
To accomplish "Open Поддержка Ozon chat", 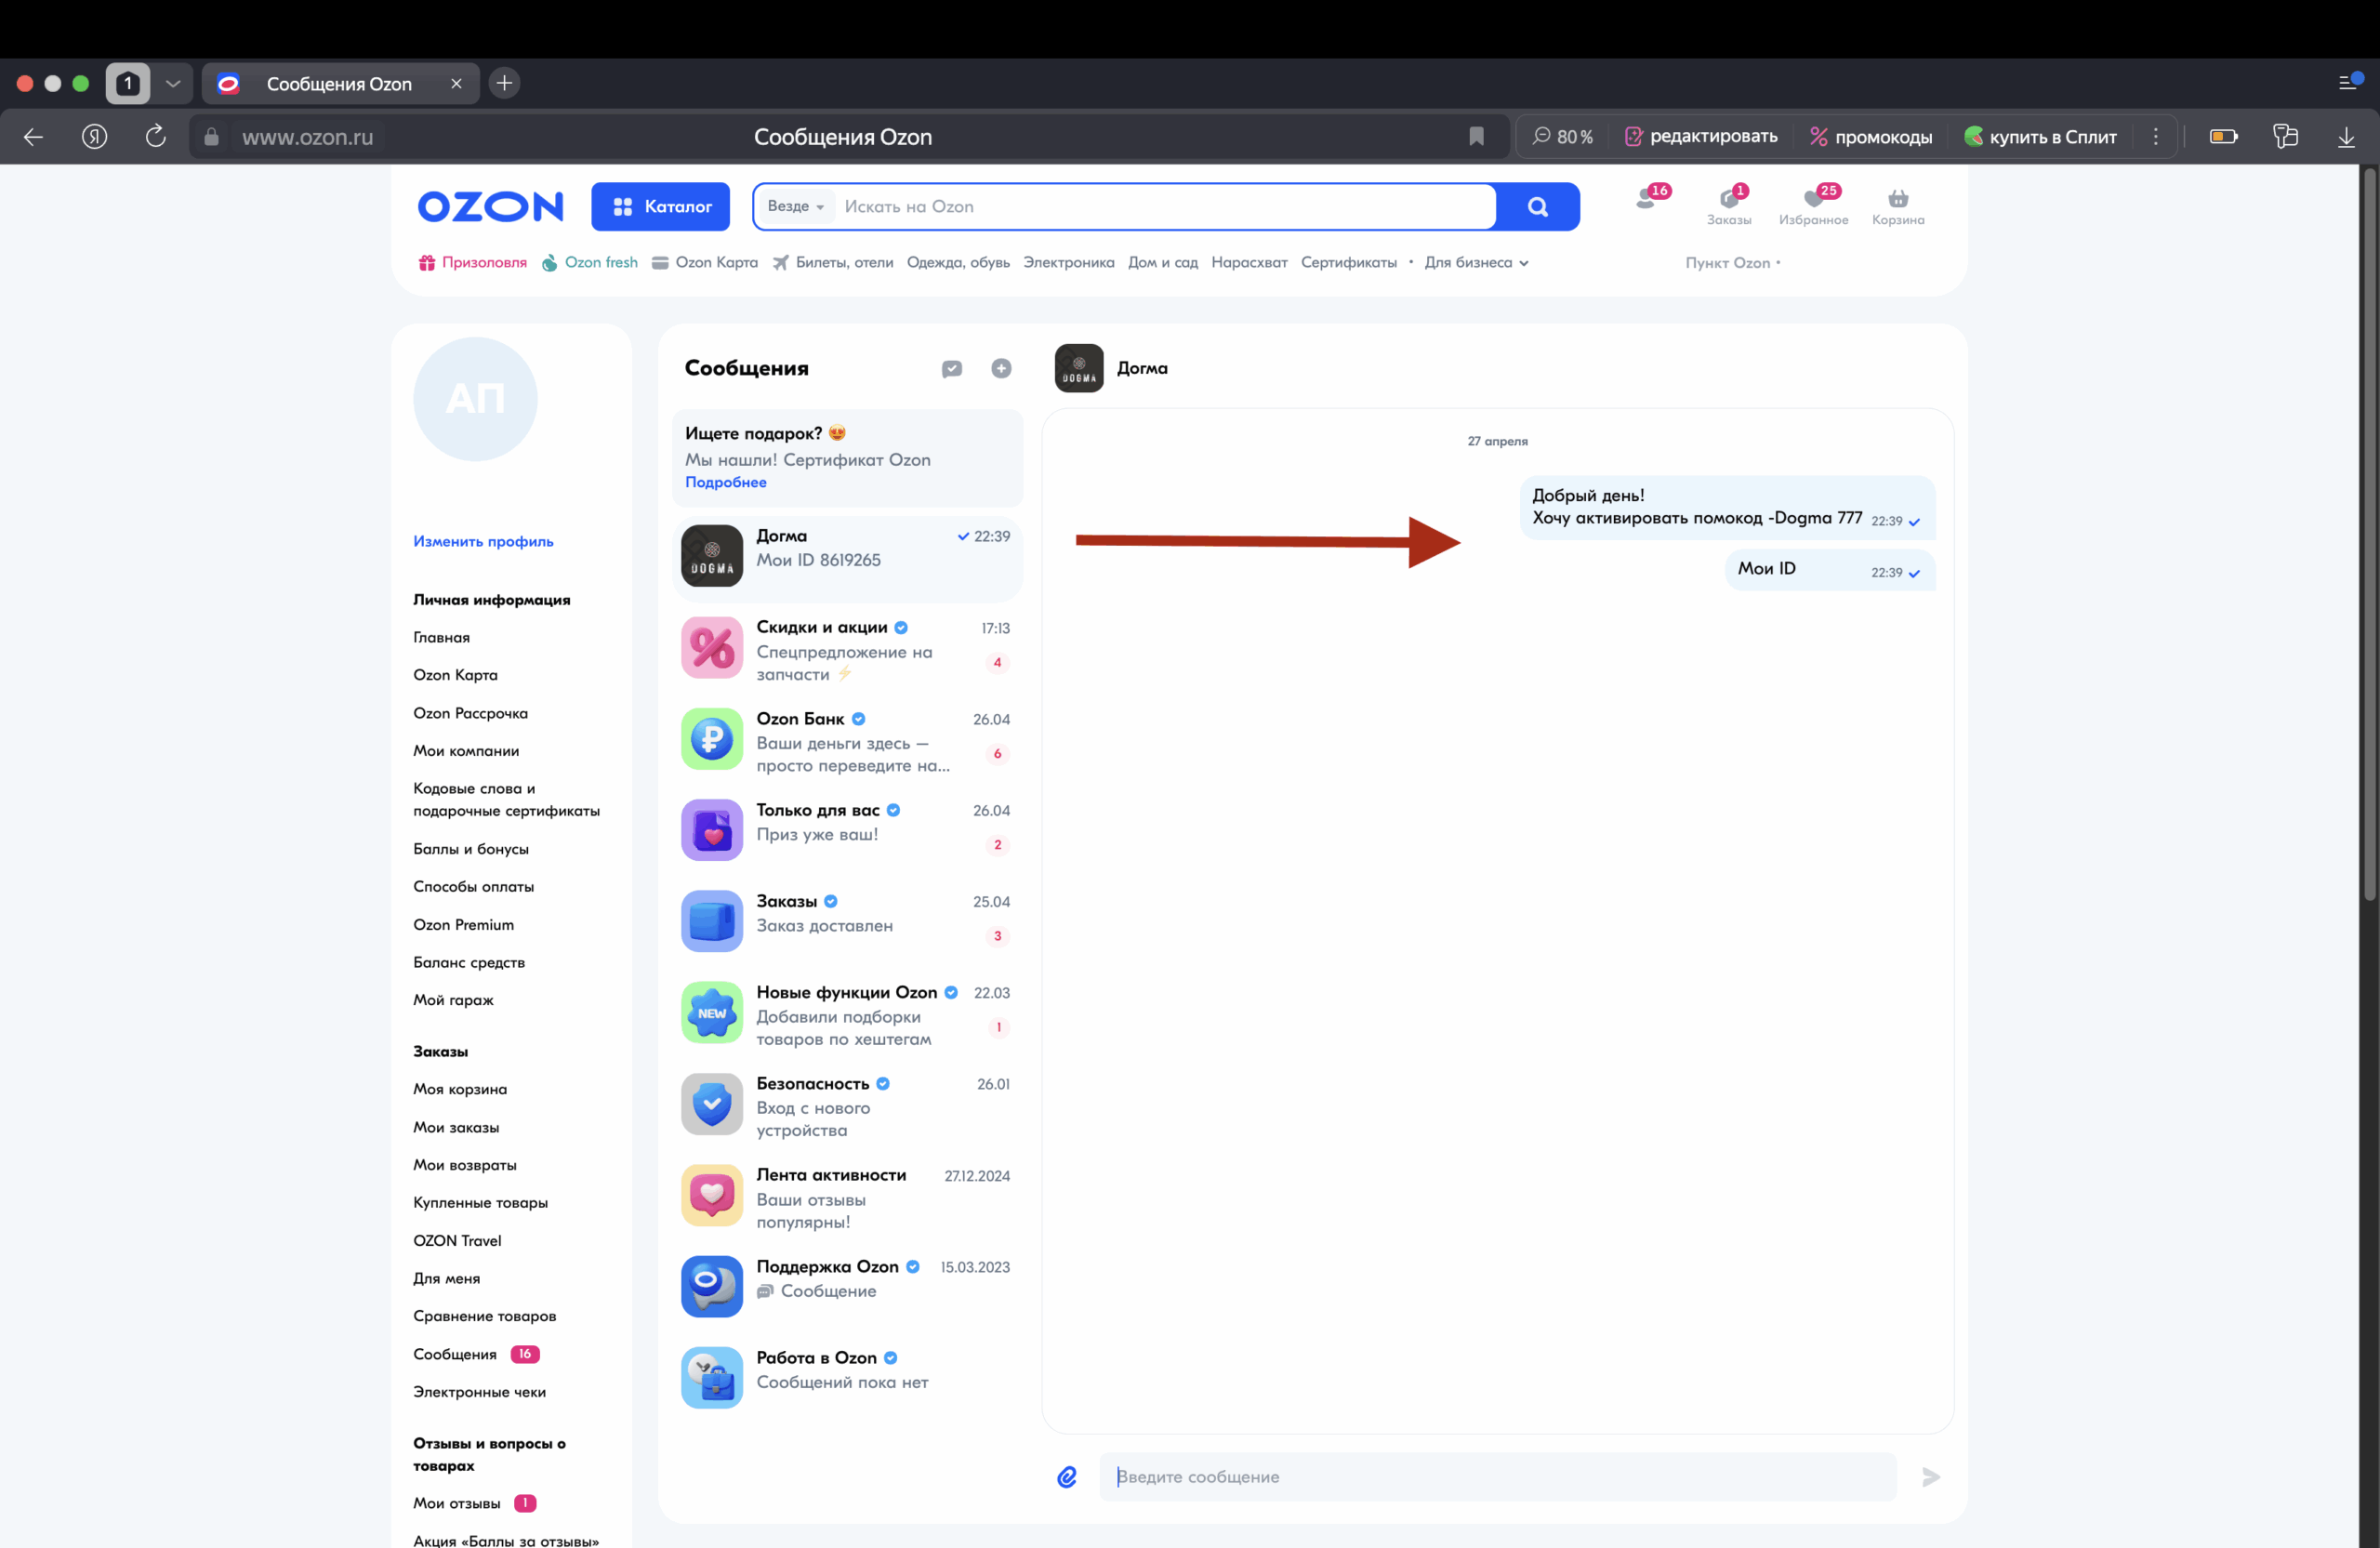I will [x=847, y=1287].
